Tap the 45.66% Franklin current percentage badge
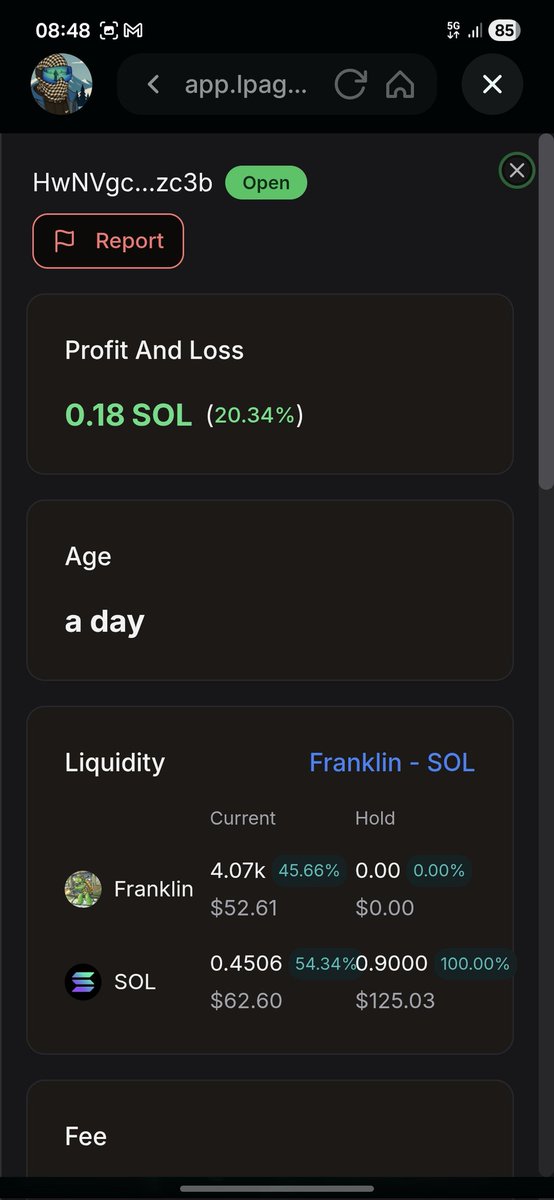Image resolution: width=554 pixels, height=1200 pixels. tap(310, 870)
